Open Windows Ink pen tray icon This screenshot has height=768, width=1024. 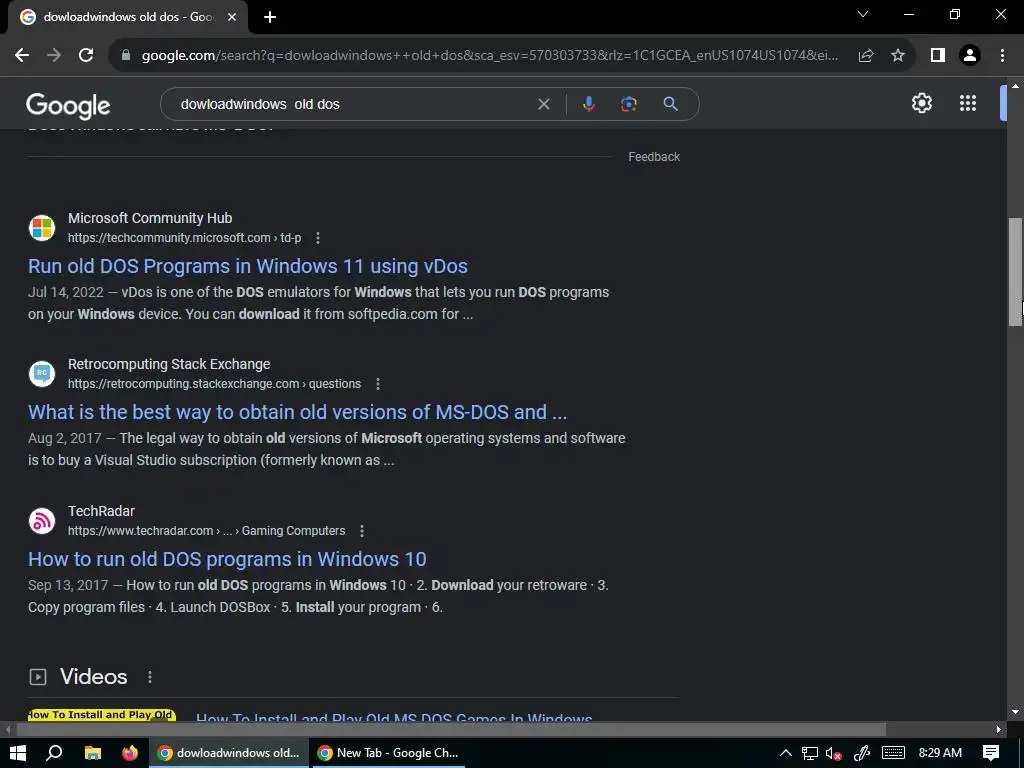861,753
